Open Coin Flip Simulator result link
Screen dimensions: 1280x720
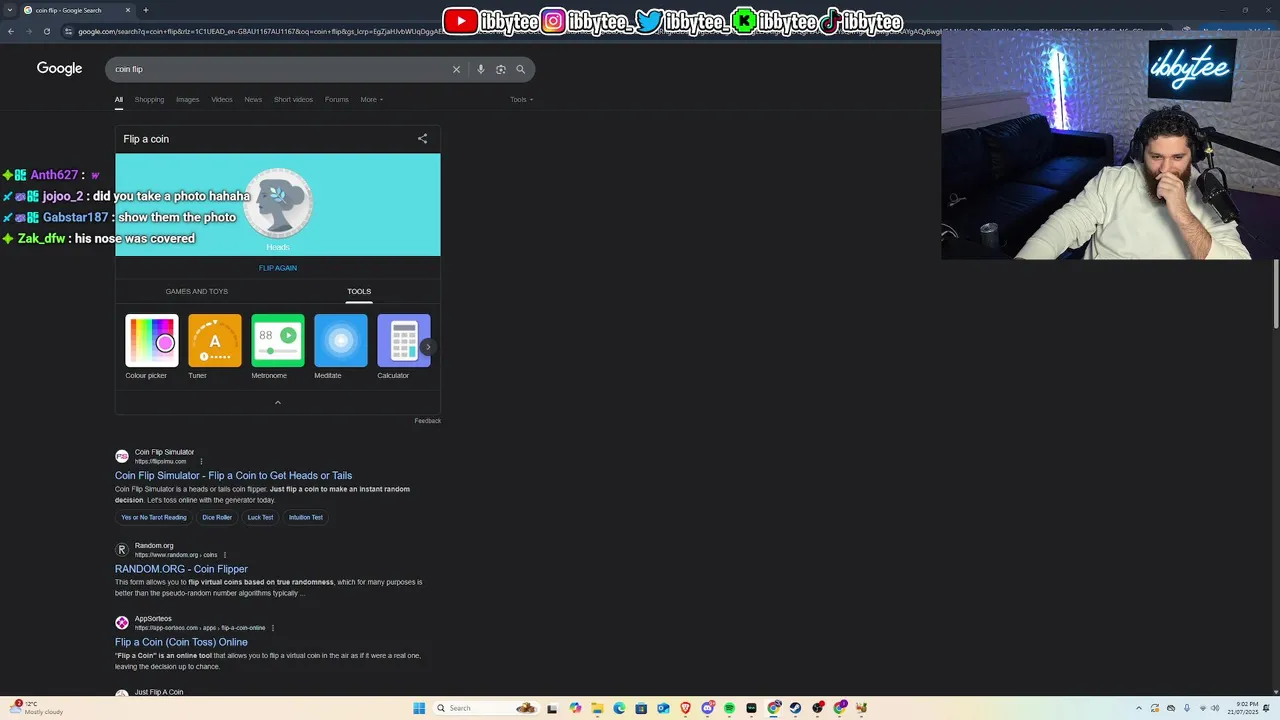click(233, 476)
